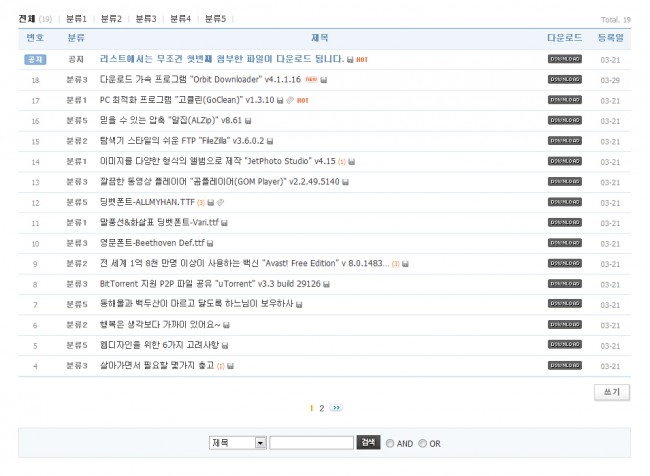The width and height of the screenshot is (650, 476).
Task: Switch to the 분류1 category tab
Action: tap(76, 19)
